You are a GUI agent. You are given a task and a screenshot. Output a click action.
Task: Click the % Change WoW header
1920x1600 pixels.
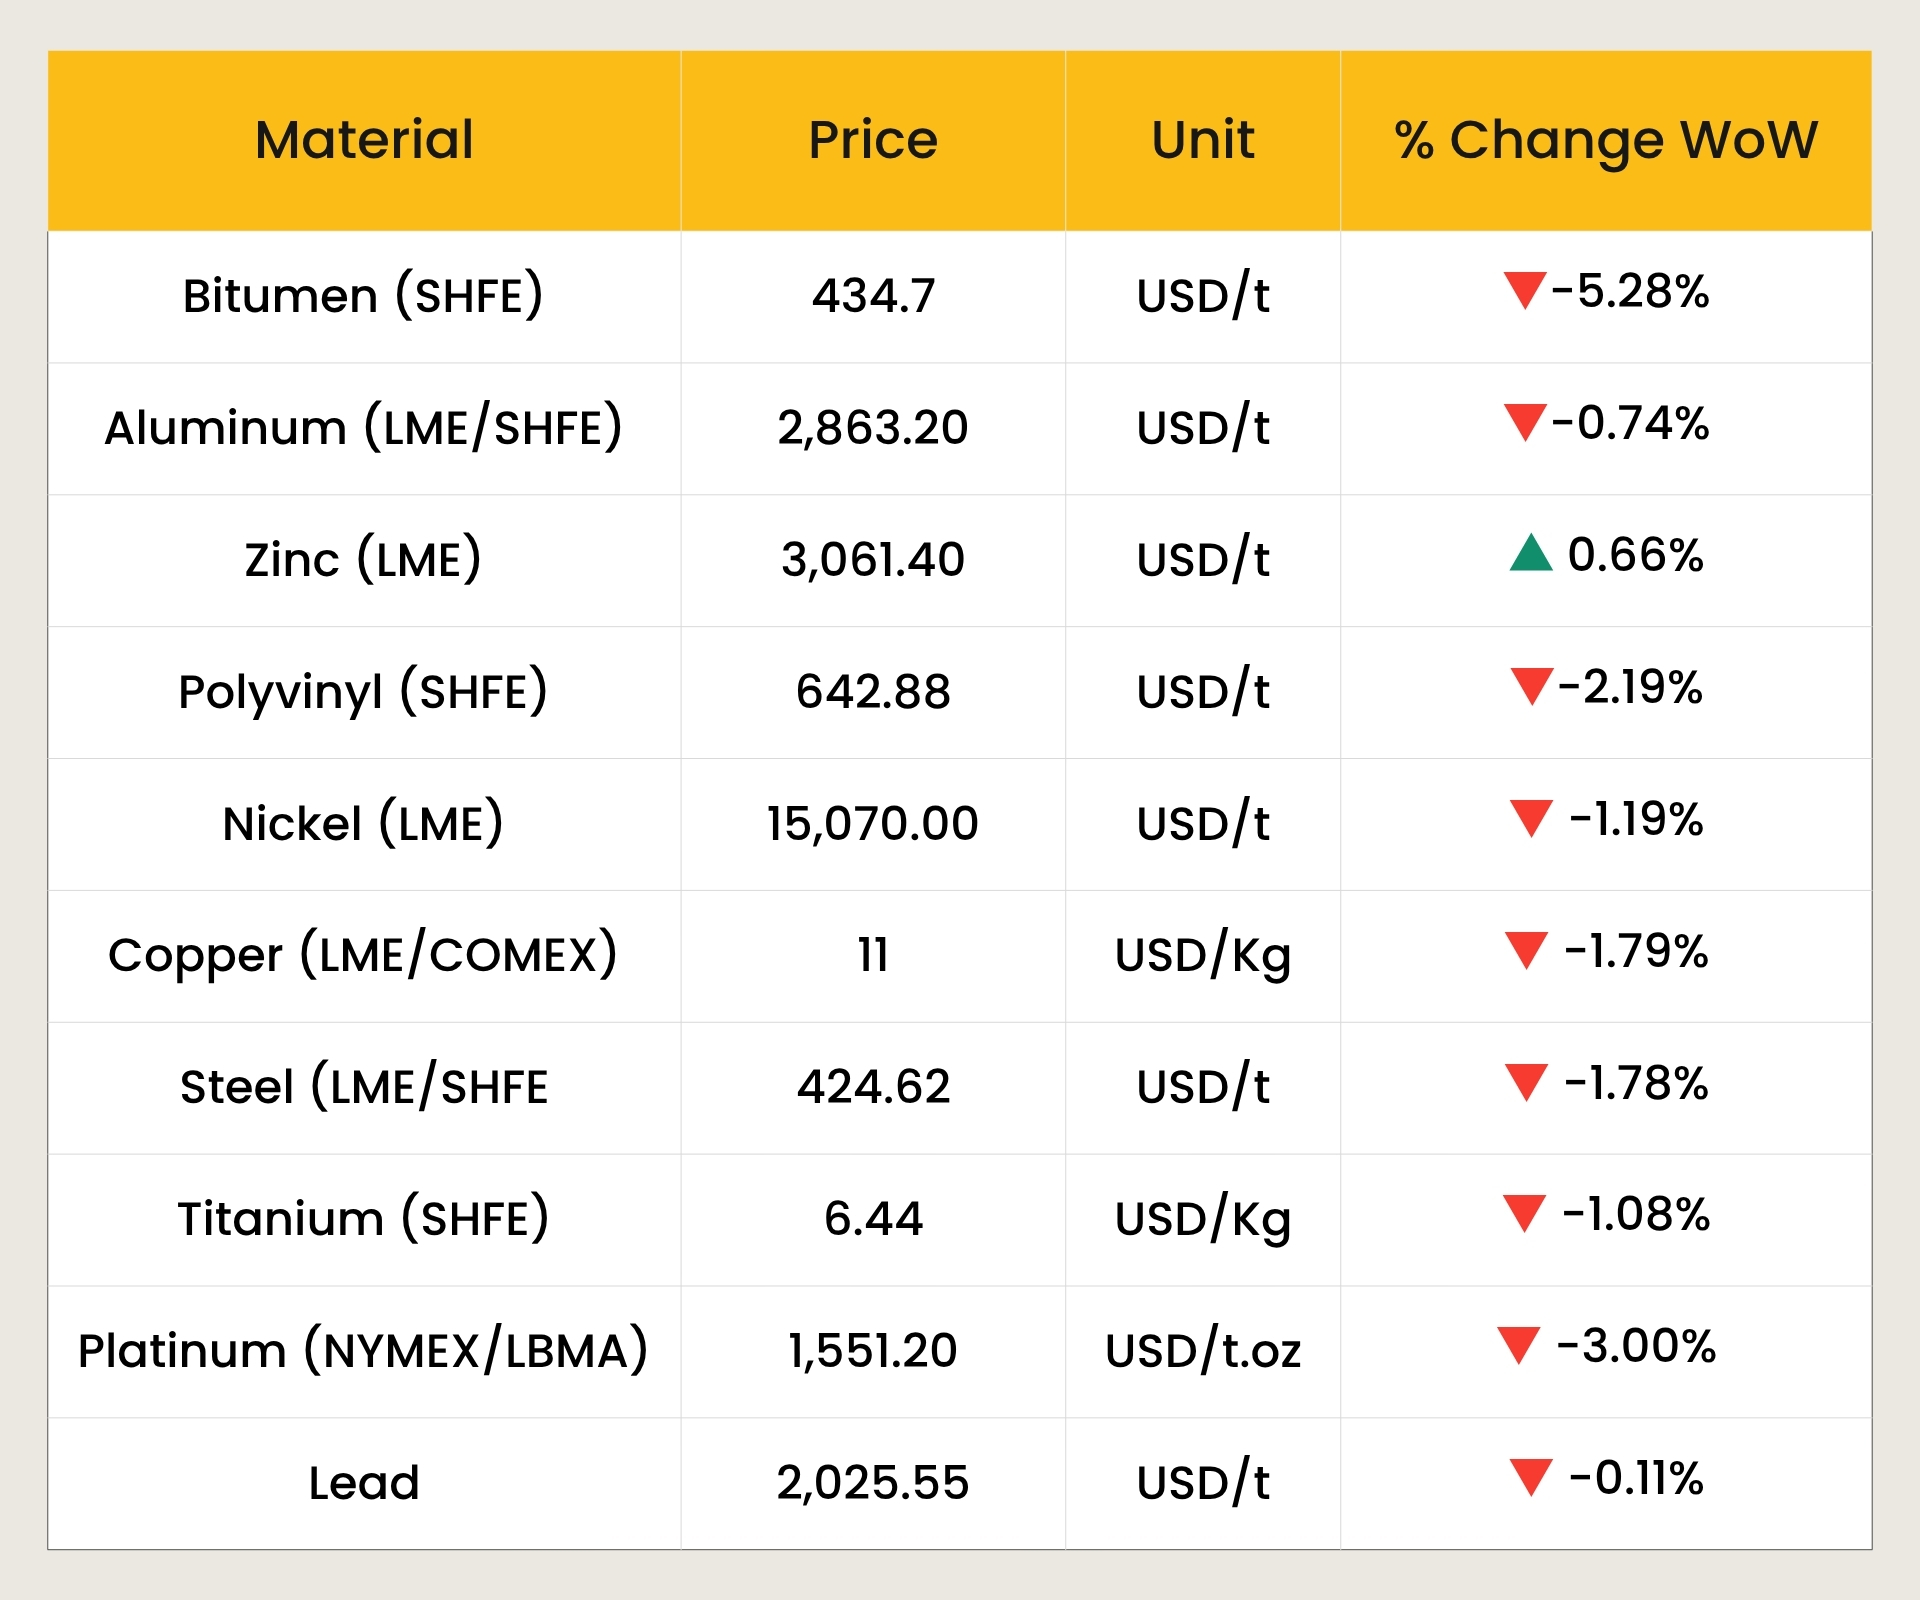point(1605,140)
